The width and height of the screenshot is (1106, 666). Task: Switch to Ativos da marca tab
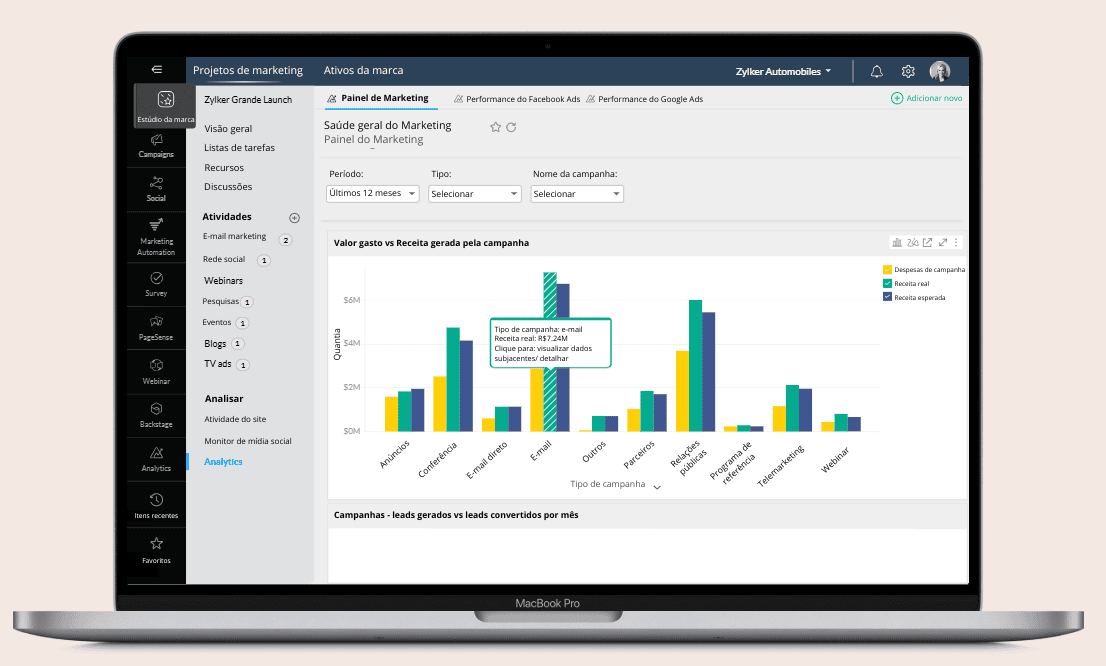(363, 71)
